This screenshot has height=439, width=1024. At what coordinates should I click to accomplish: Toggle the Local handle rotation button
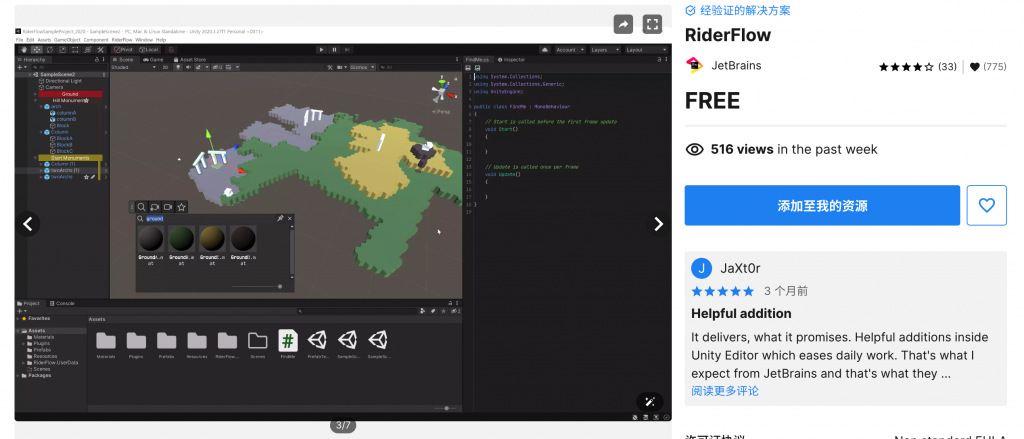click(x=149, y=50)
